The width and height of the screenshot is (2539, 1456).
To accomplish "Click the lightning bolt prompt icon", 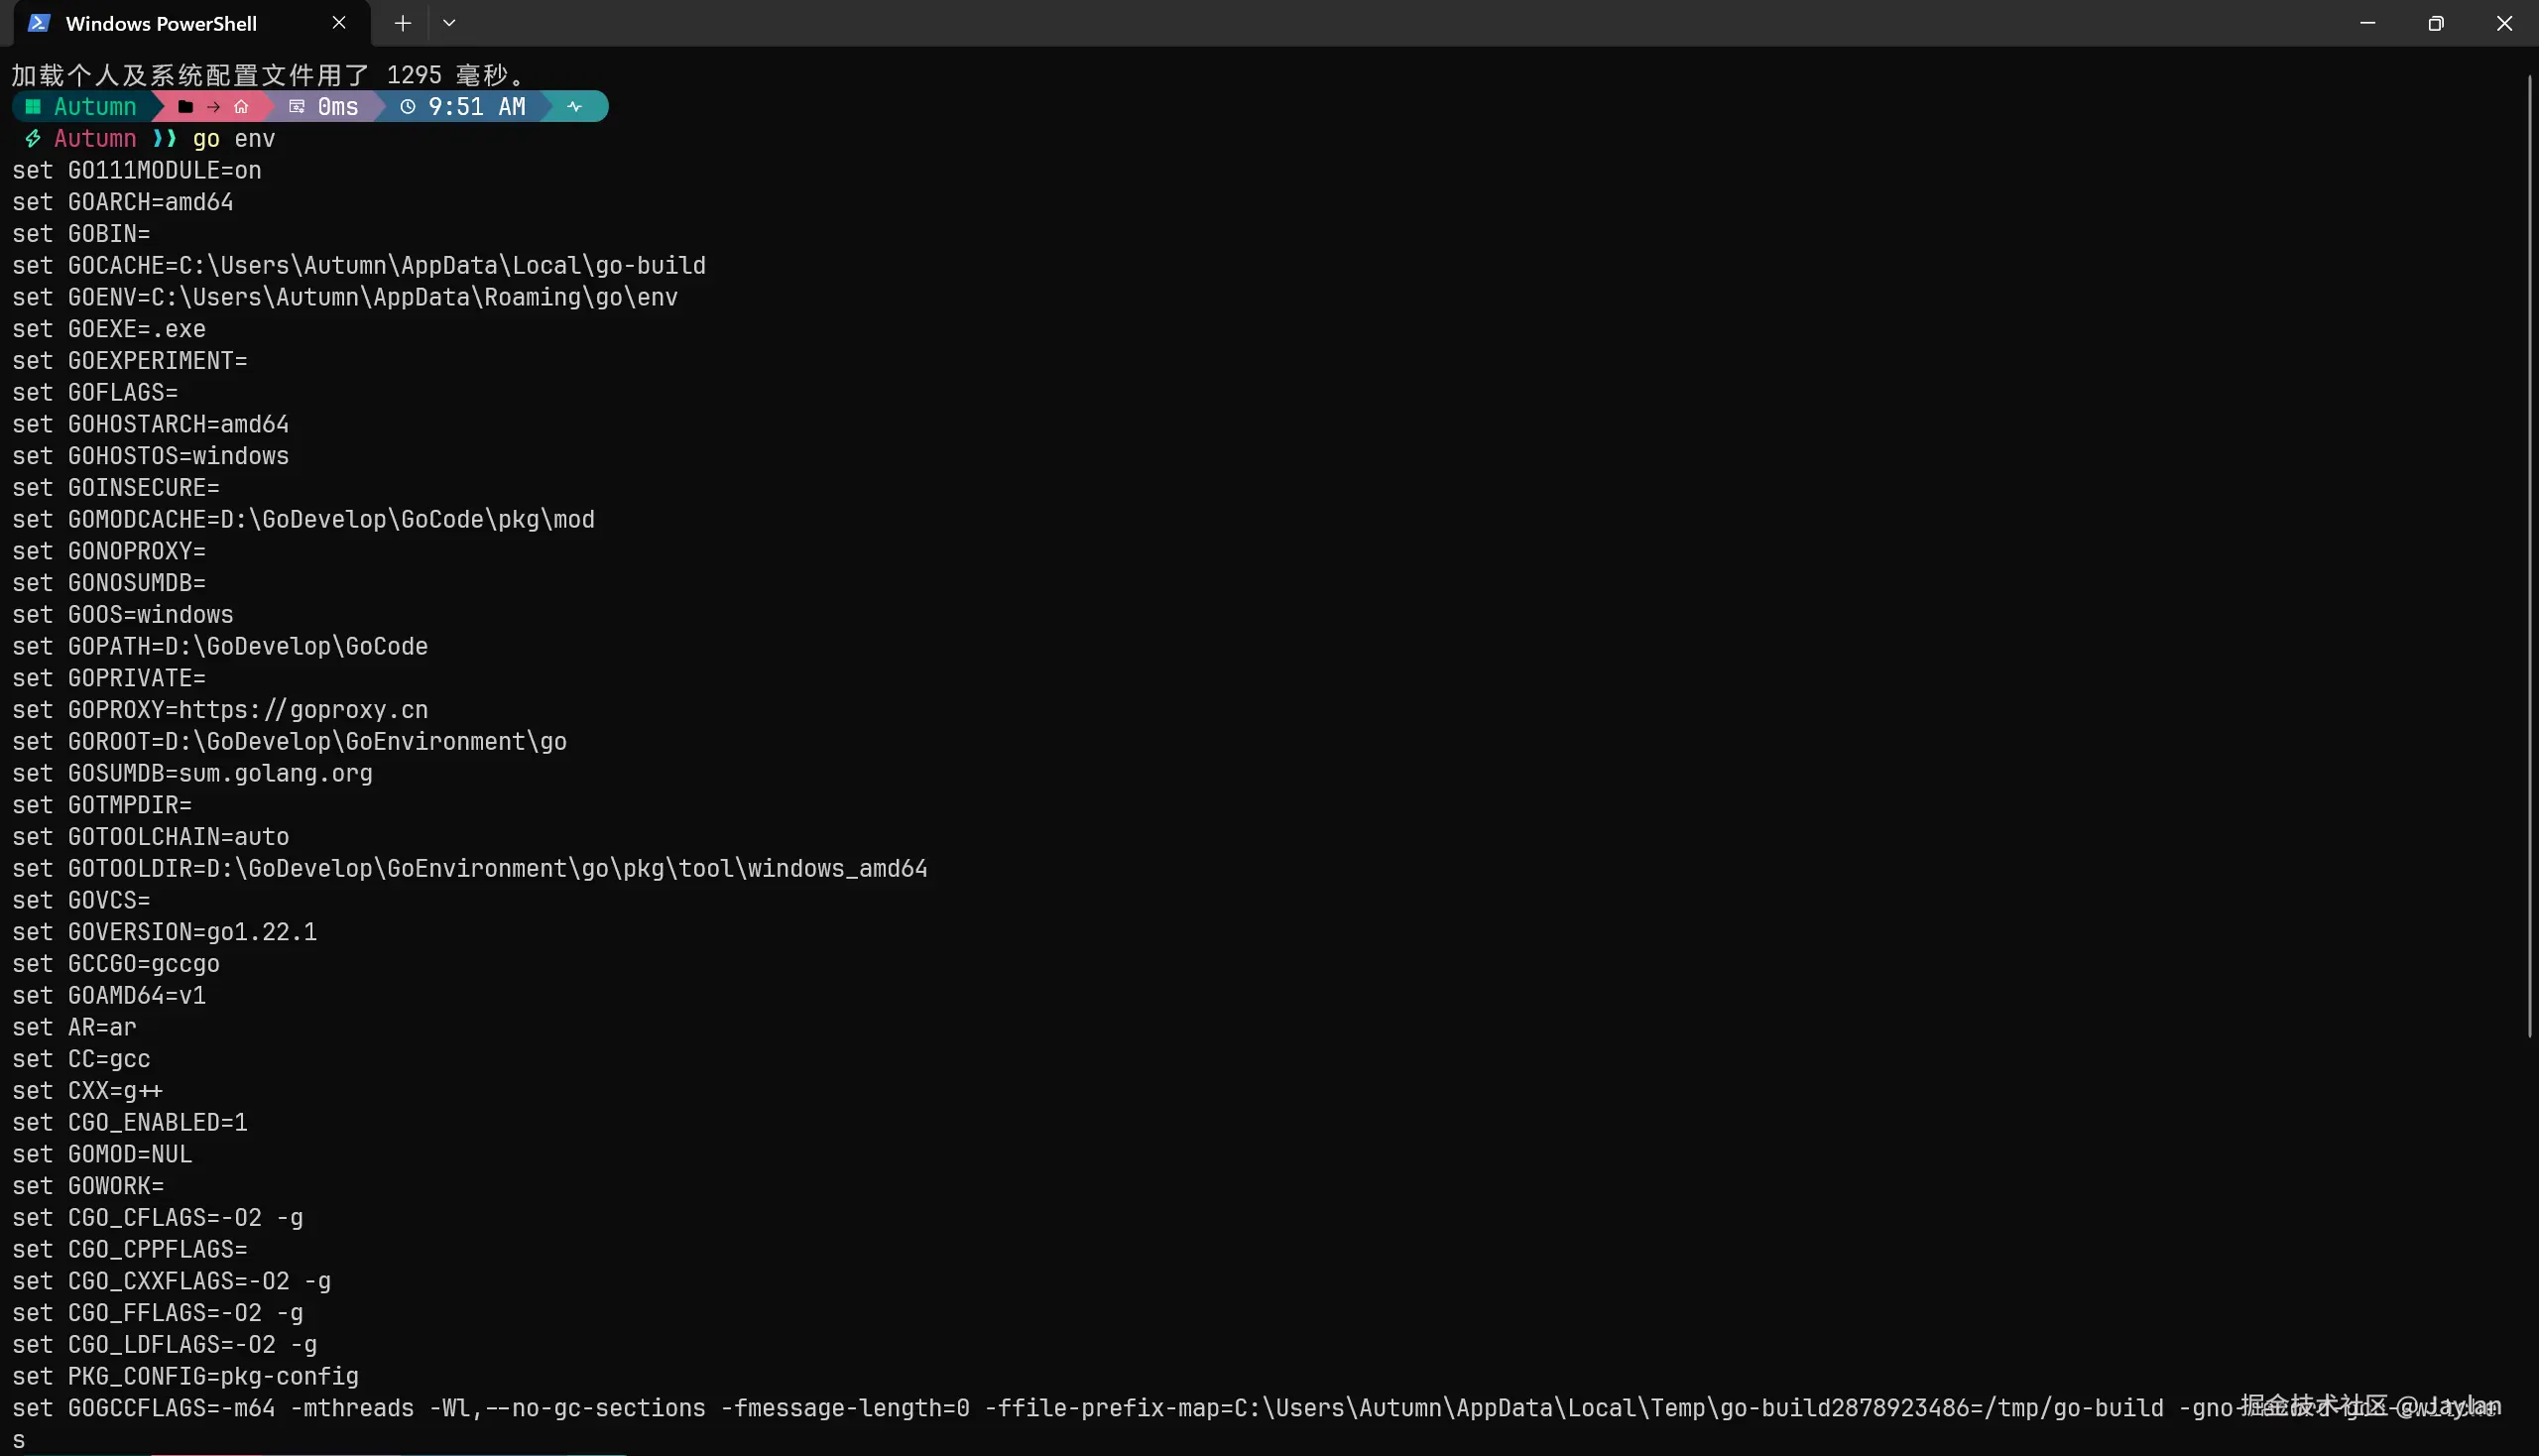I will click(x=33, y=138).
